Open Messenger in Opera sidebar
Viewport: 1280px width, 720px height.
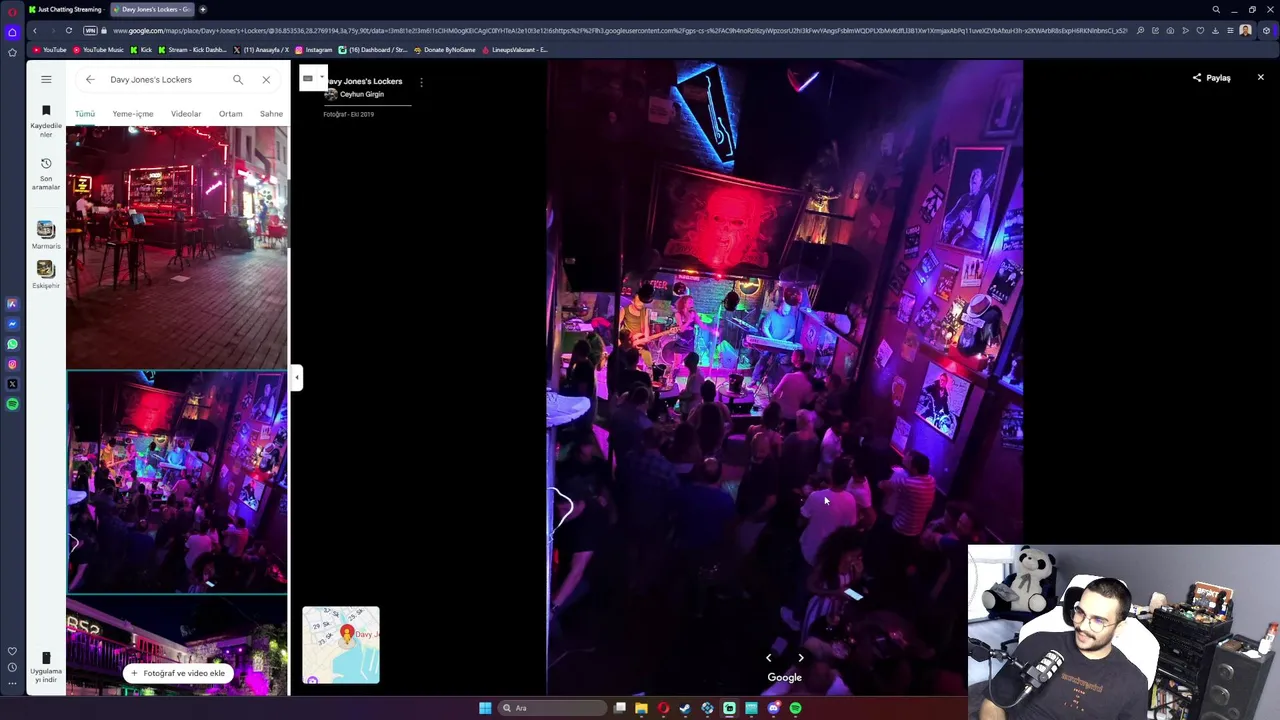tap(12, 324)
